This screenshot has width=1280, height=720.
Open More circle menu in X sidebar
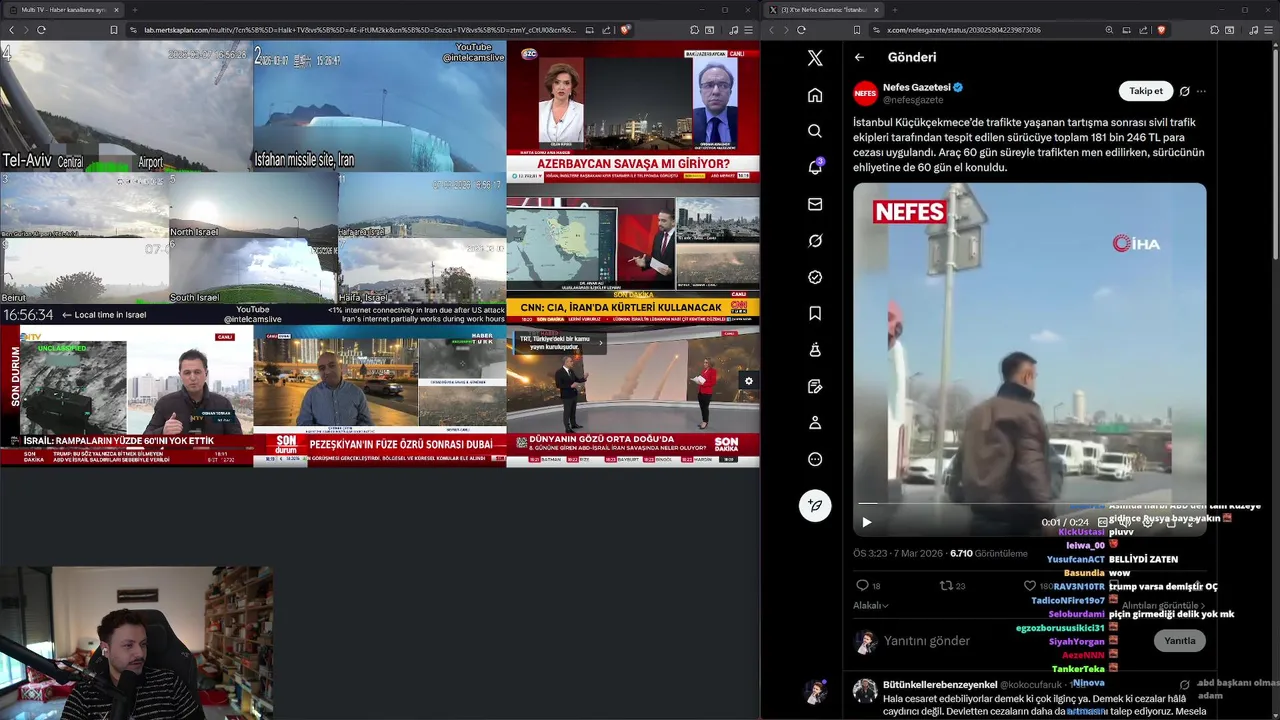point(815,459)
